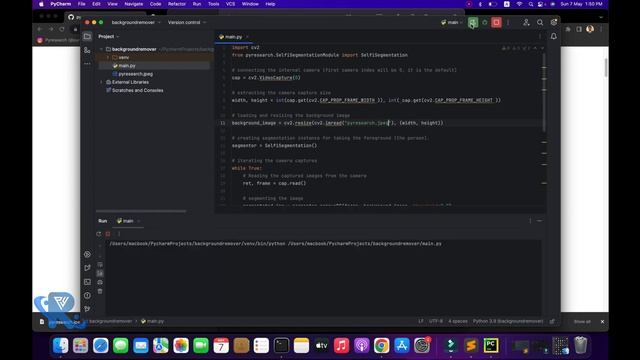Open the PyCharm application menu
The width and height of the screenshot is (640, 360).
61,4
